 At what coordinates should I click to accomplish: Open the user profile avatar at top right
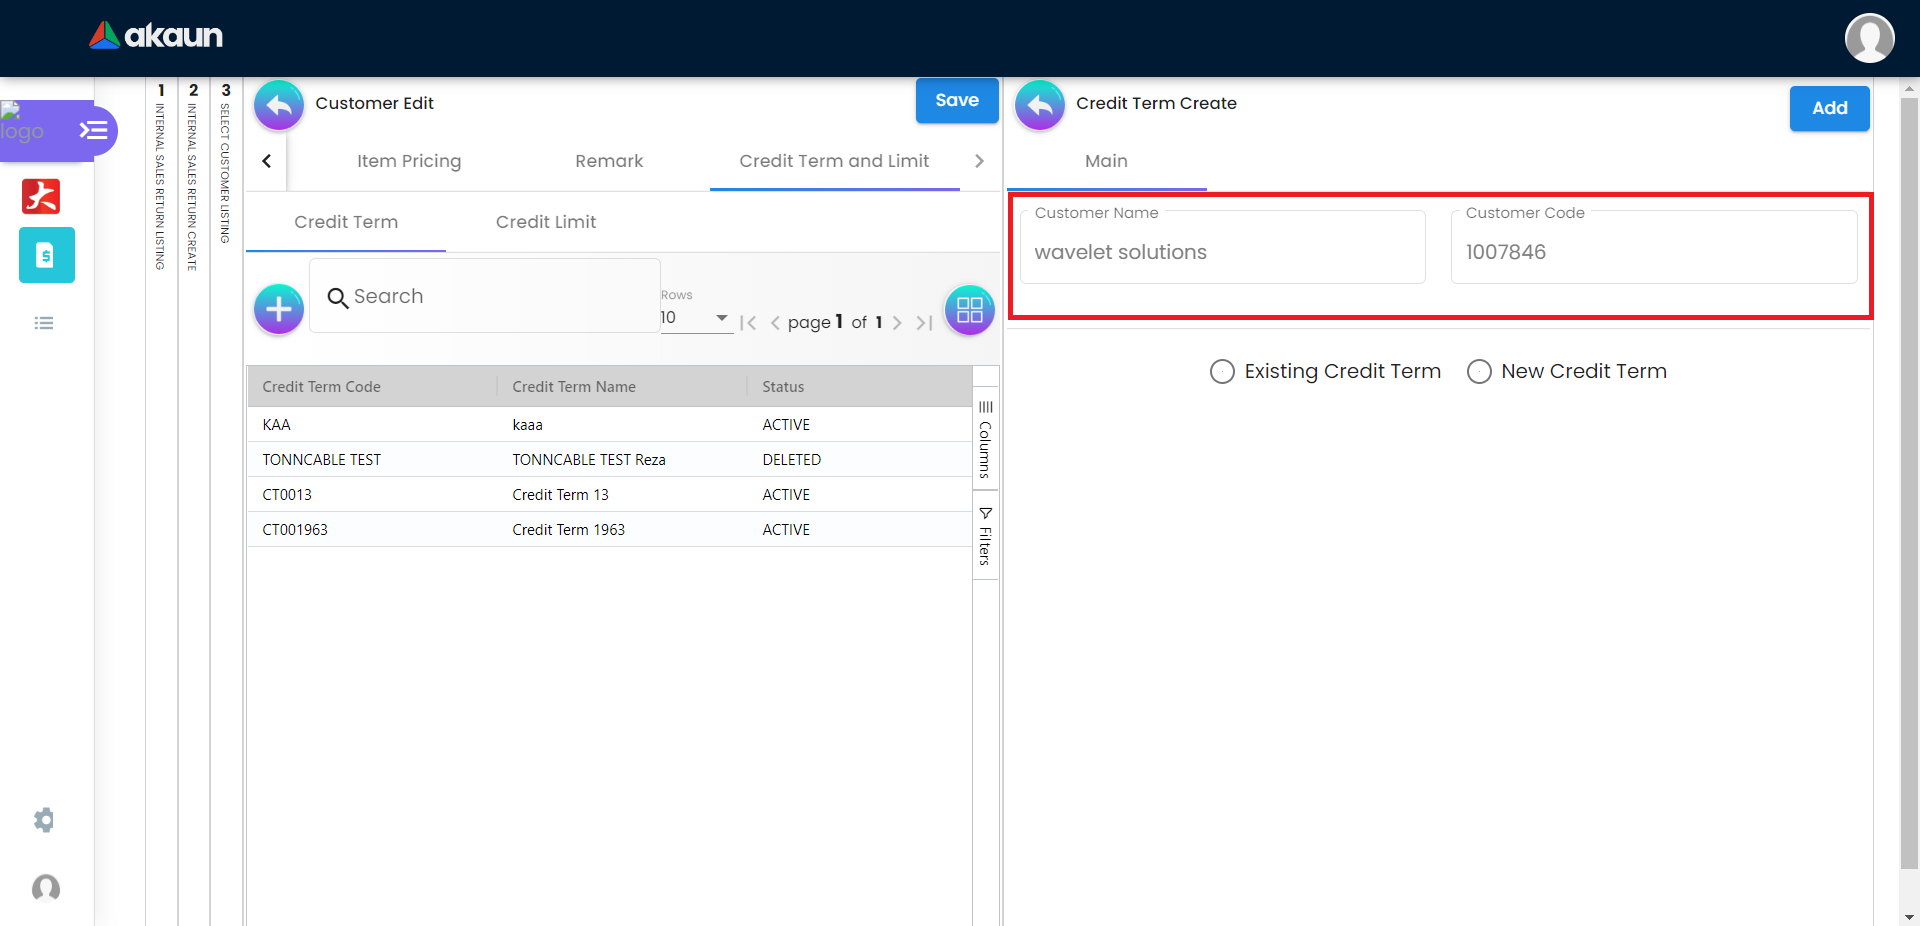[1869, 38]
